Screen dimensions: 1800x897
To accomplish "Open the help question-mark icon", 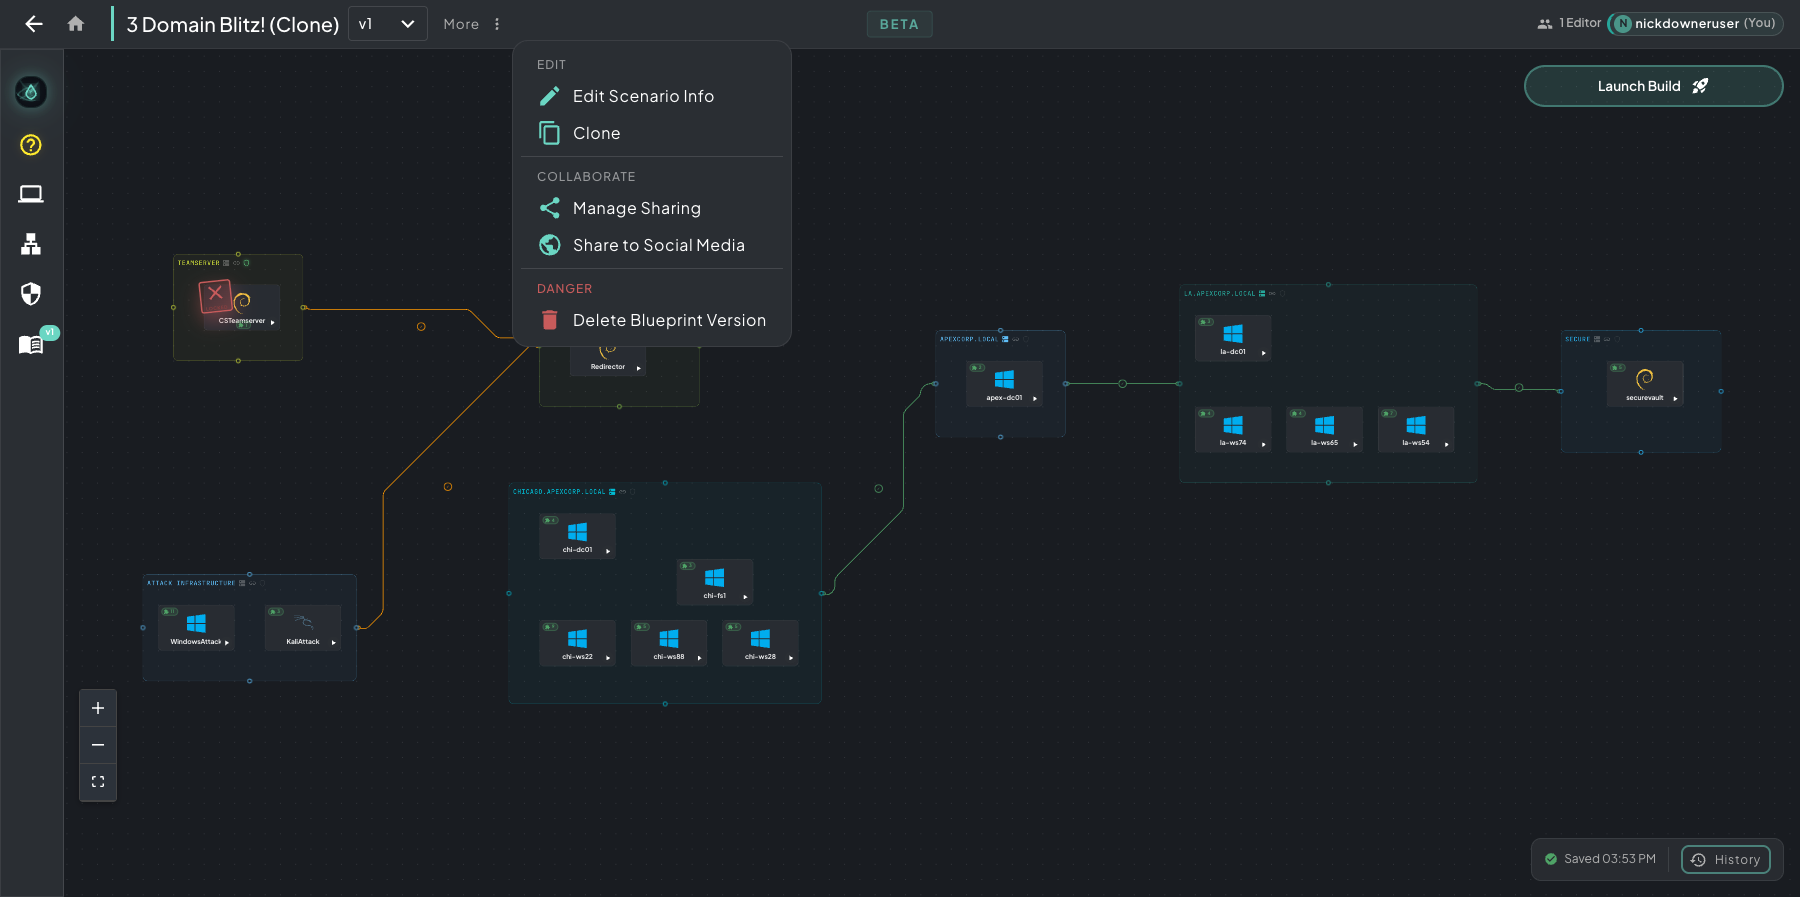I will pos(31,145).
